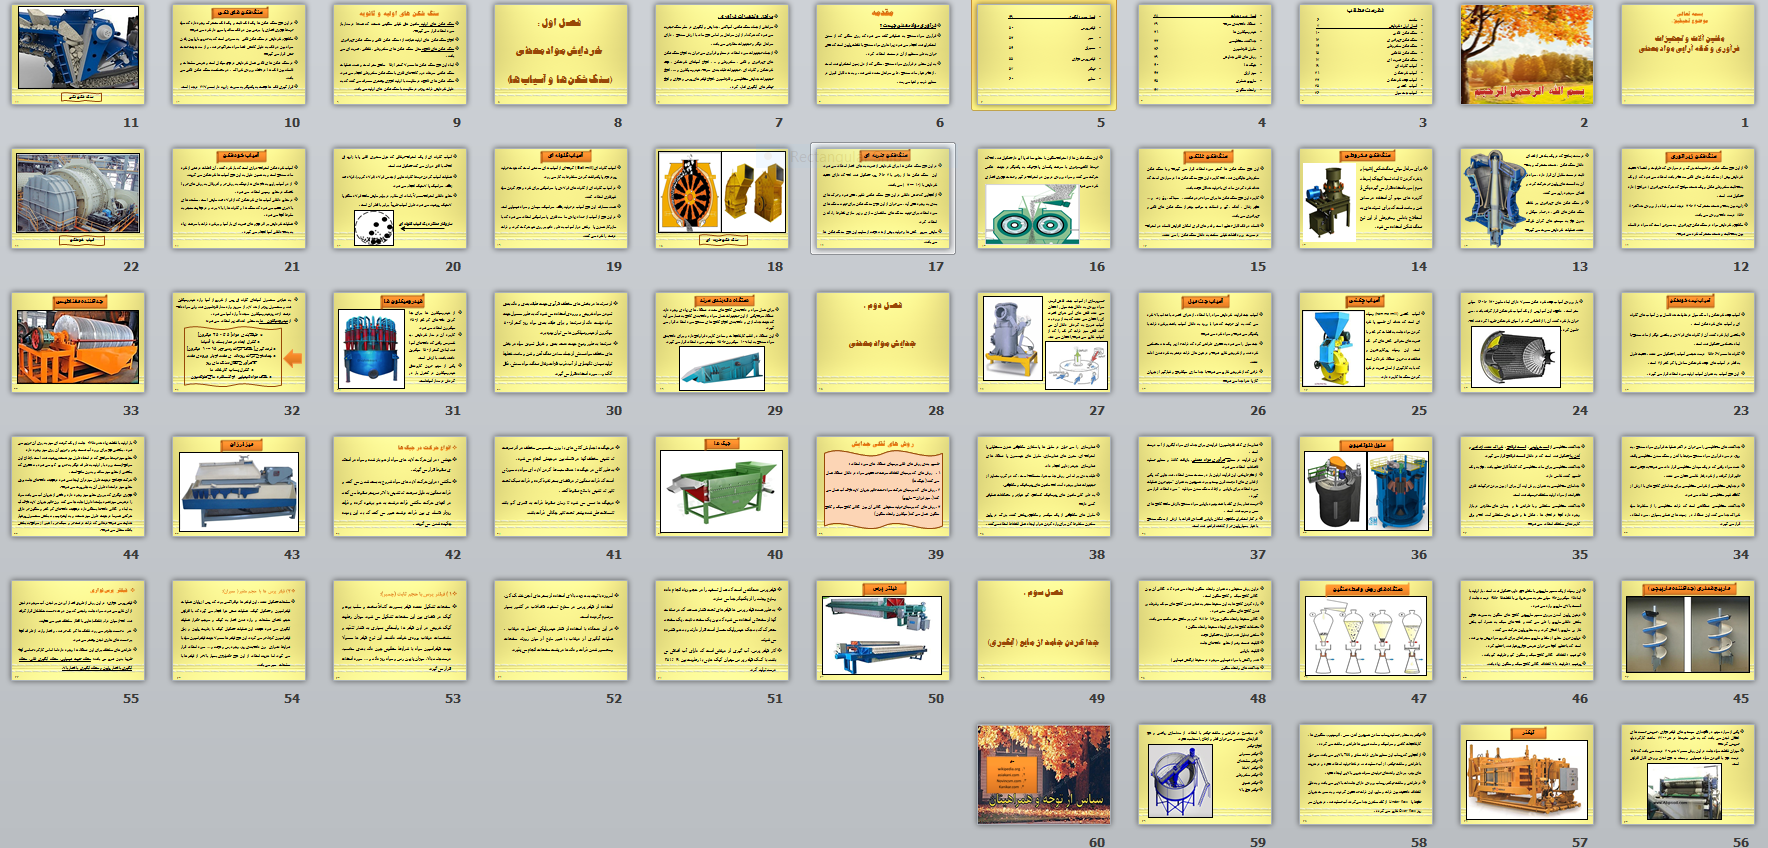Select slide 18 with the orange wheel image
Image resolution: width=1768 pixels, height=848 pixels.
click(x=722, y=199)
